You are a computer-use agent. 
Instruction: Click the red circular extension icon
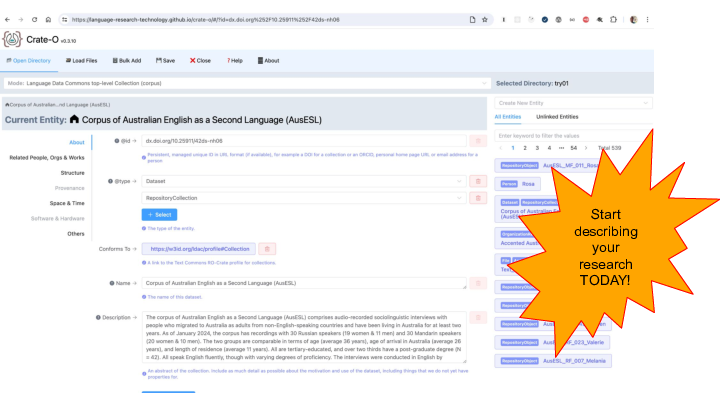tap(586, 20)
